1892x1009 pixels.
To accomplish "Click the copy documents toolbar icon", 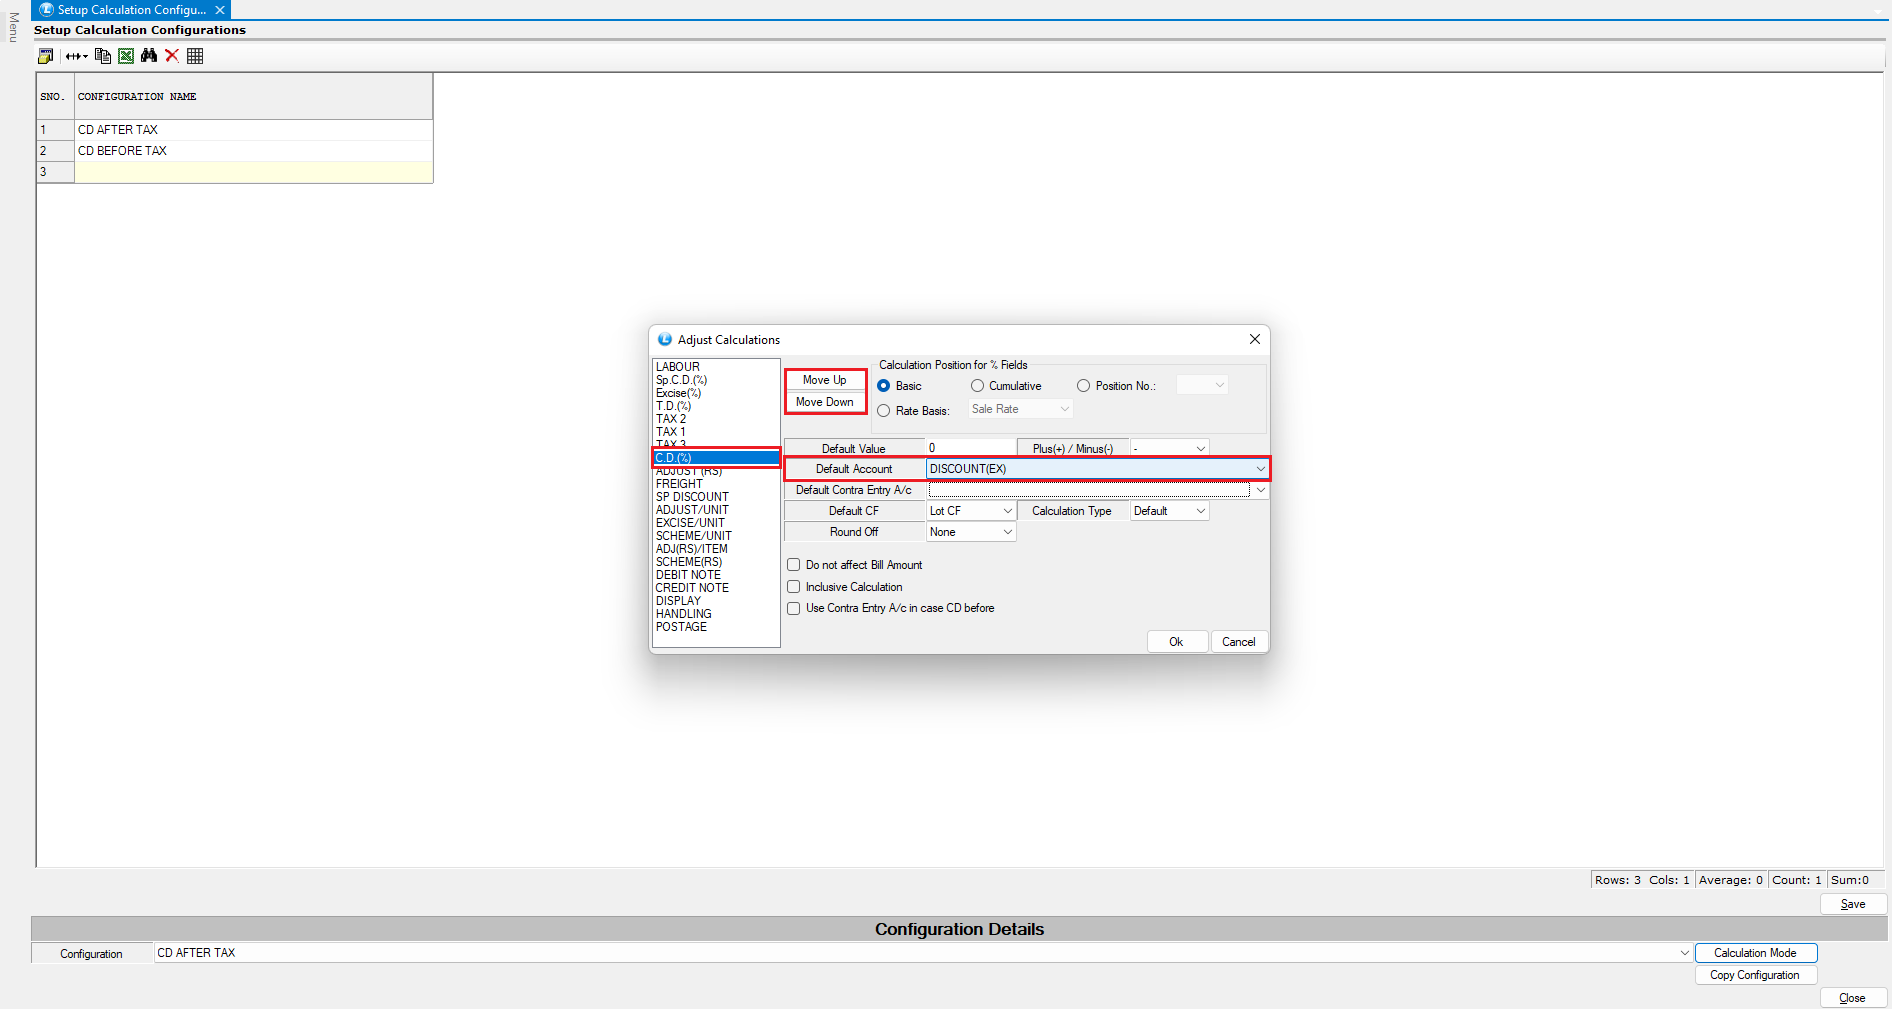I will click(x=103, y=56).
